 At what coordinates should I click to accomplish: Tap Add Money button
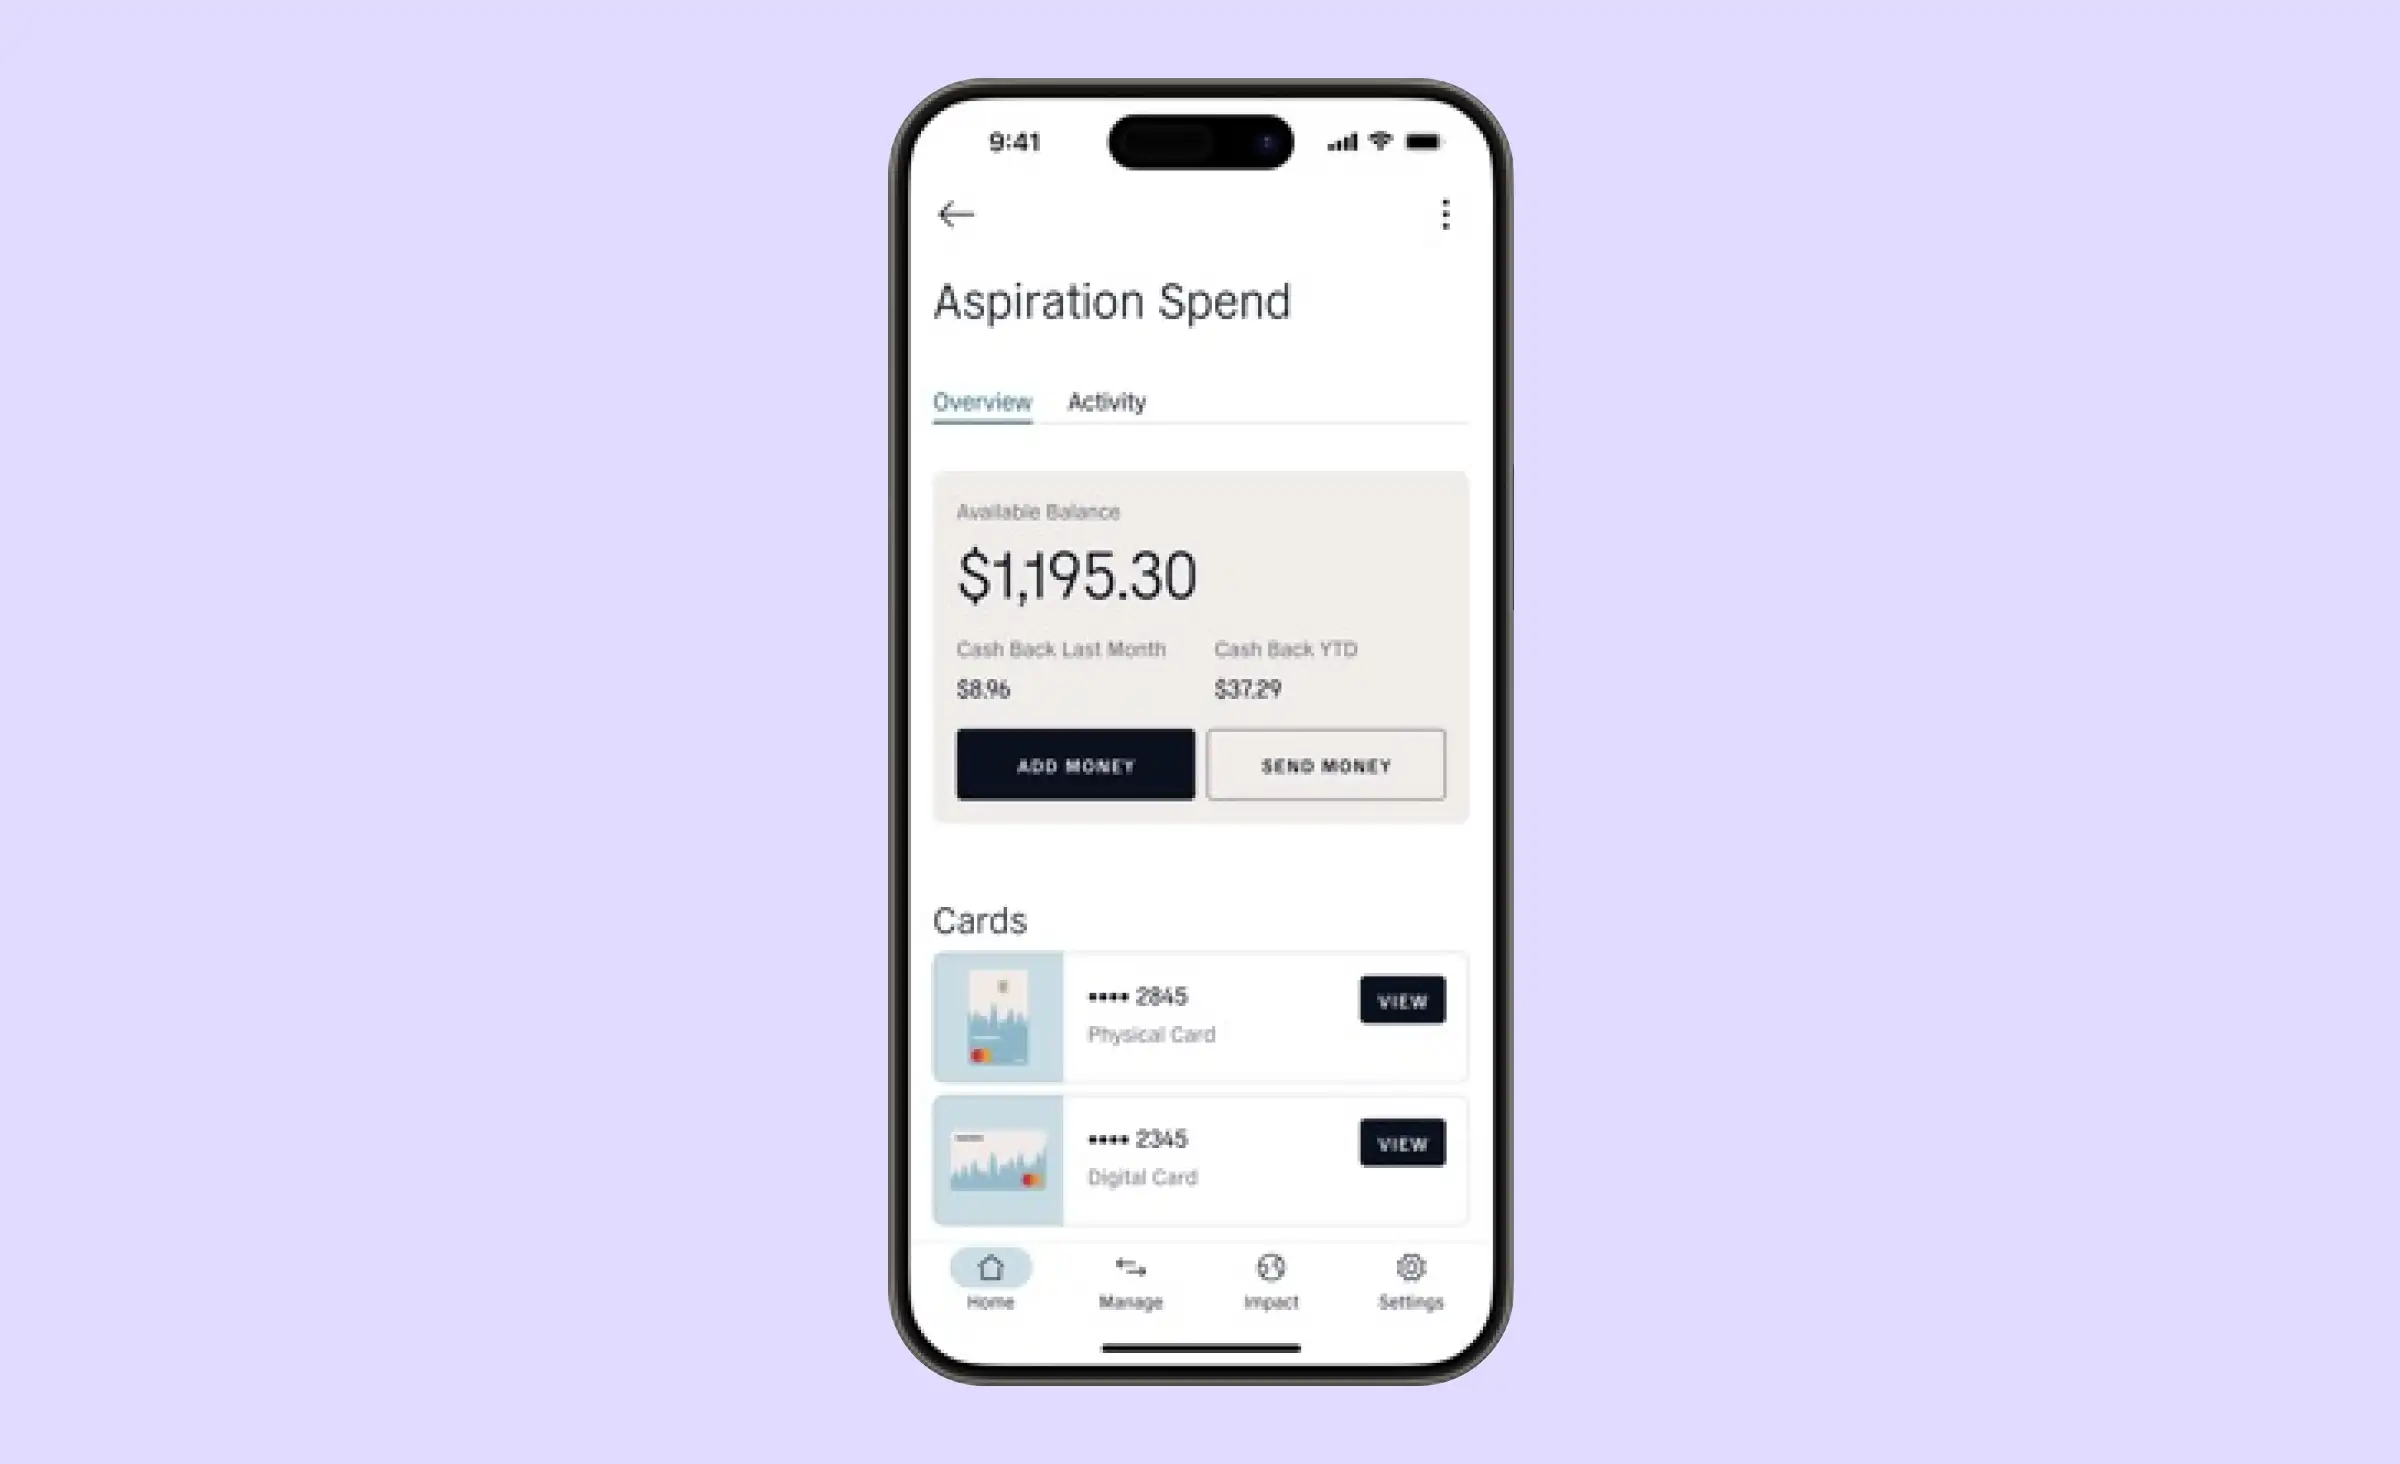point(1075,765)
